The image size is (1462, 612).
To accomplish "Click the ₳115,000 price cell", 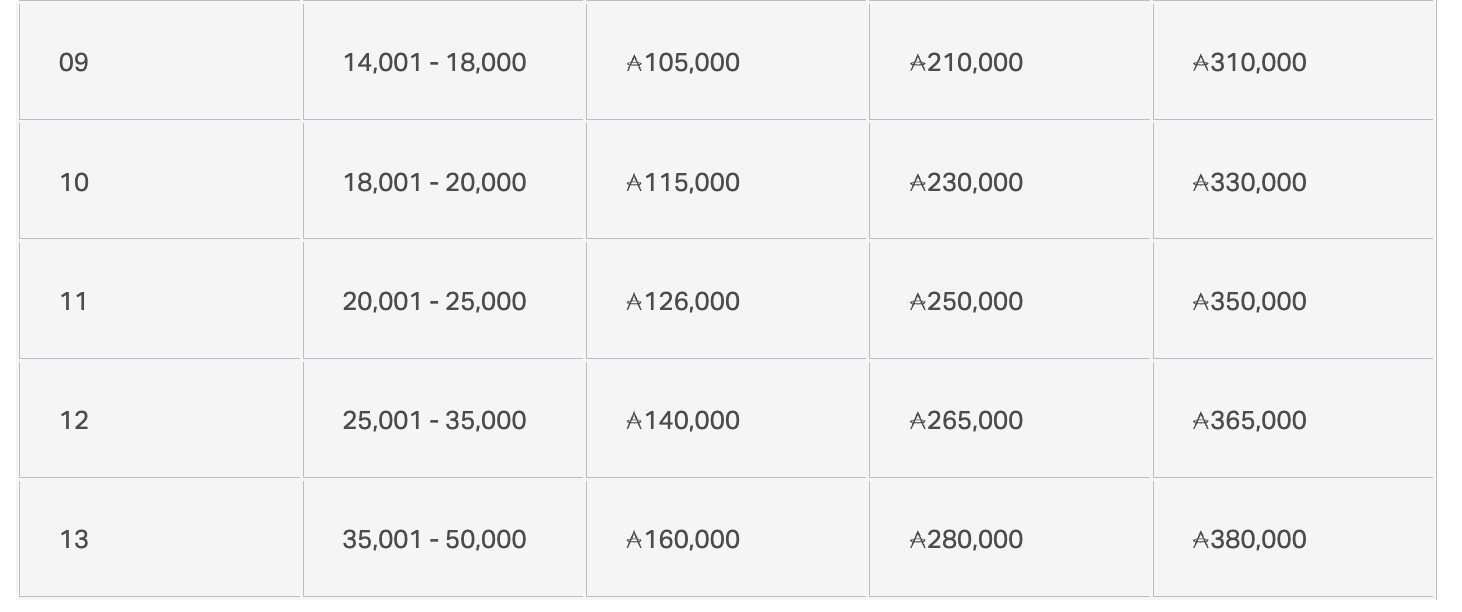I will [683, 182].
